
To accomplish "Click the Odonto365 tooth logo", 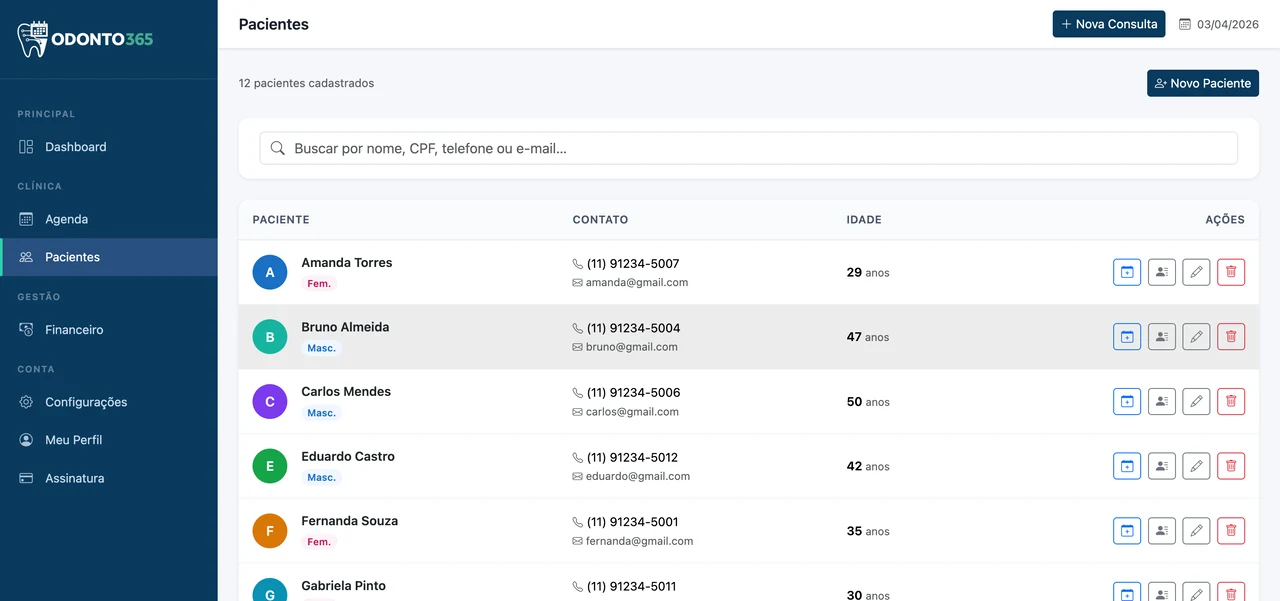I will click(x=33, y=39).
